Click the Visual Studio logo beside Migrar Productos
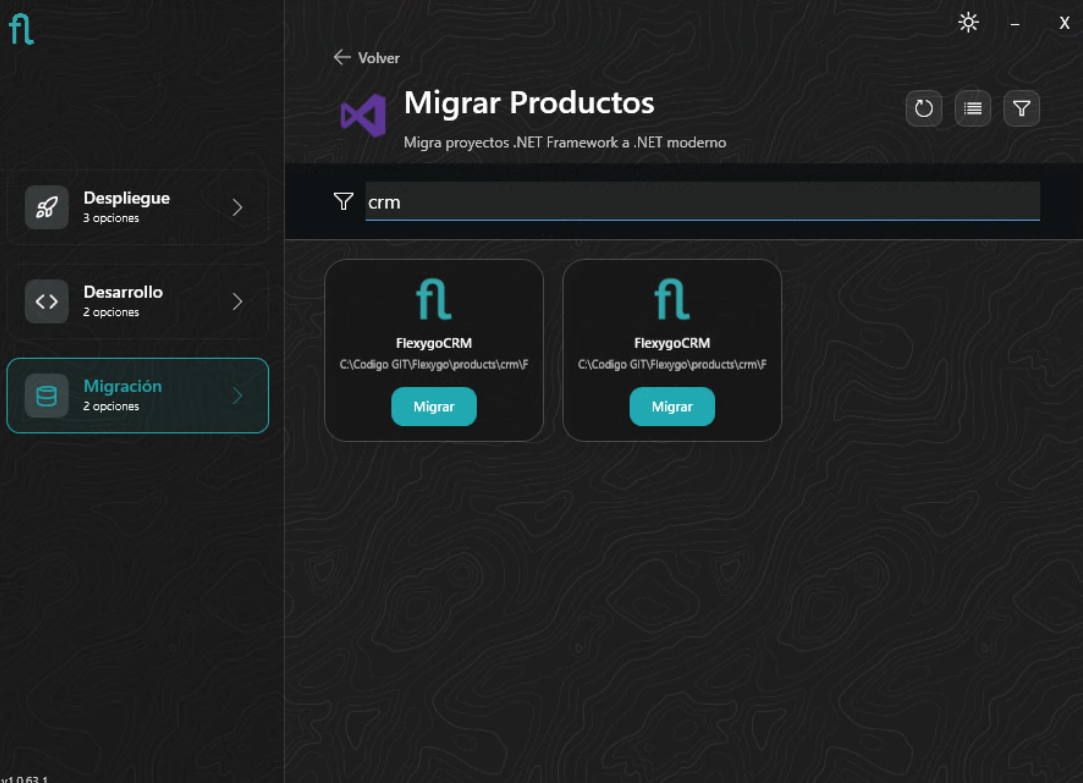 coord(363,115)
